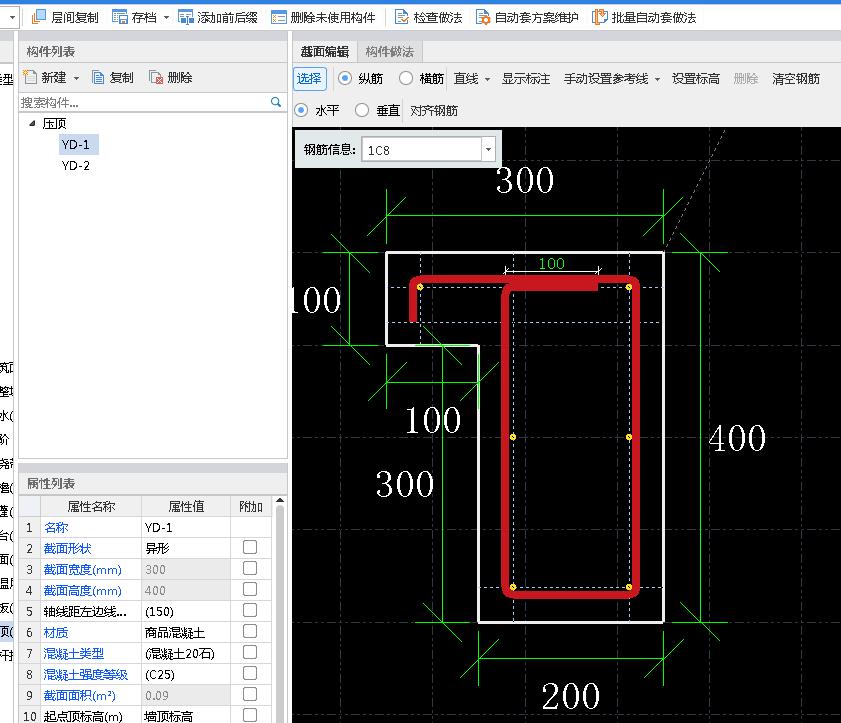Click the greyed 删除 toolbar button
841x723 pixels.
[x=746, y=79]
